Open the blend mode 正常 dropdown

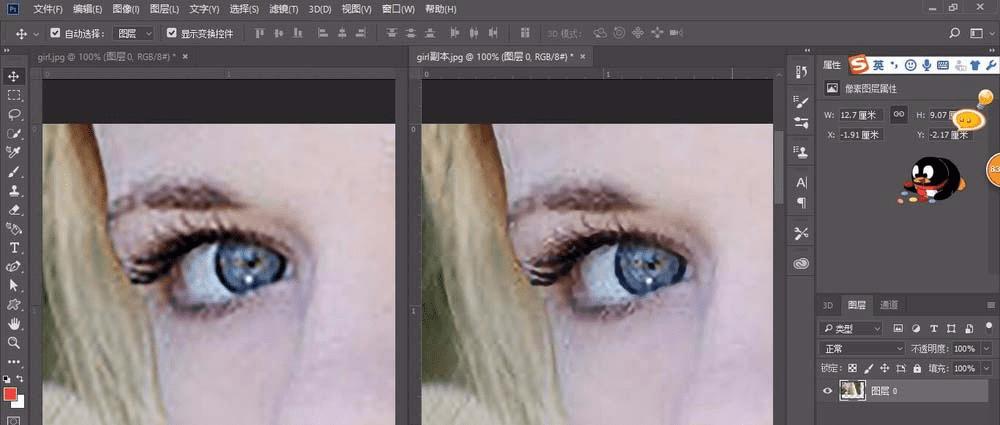(x=862, y=348)
